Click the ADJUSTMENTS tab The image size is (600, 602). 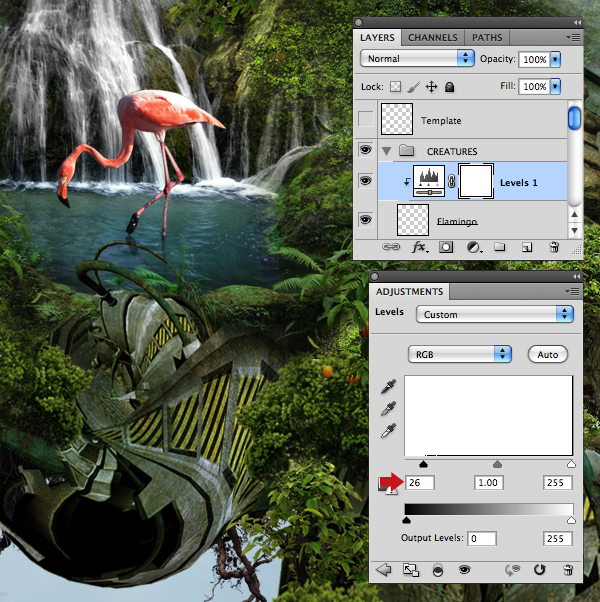(x=409, y=292)
